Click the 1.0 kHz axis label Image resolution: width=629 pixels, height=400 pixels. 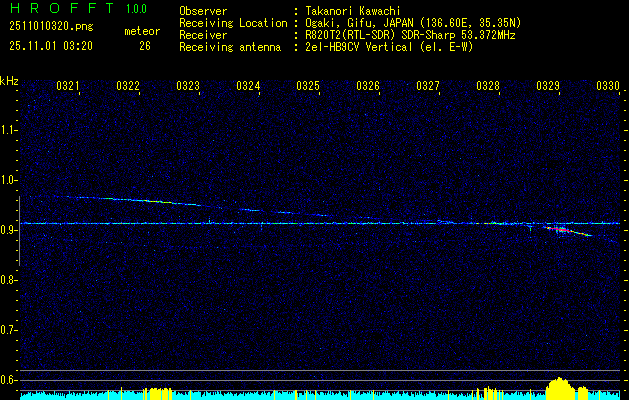tap(9, 180)
